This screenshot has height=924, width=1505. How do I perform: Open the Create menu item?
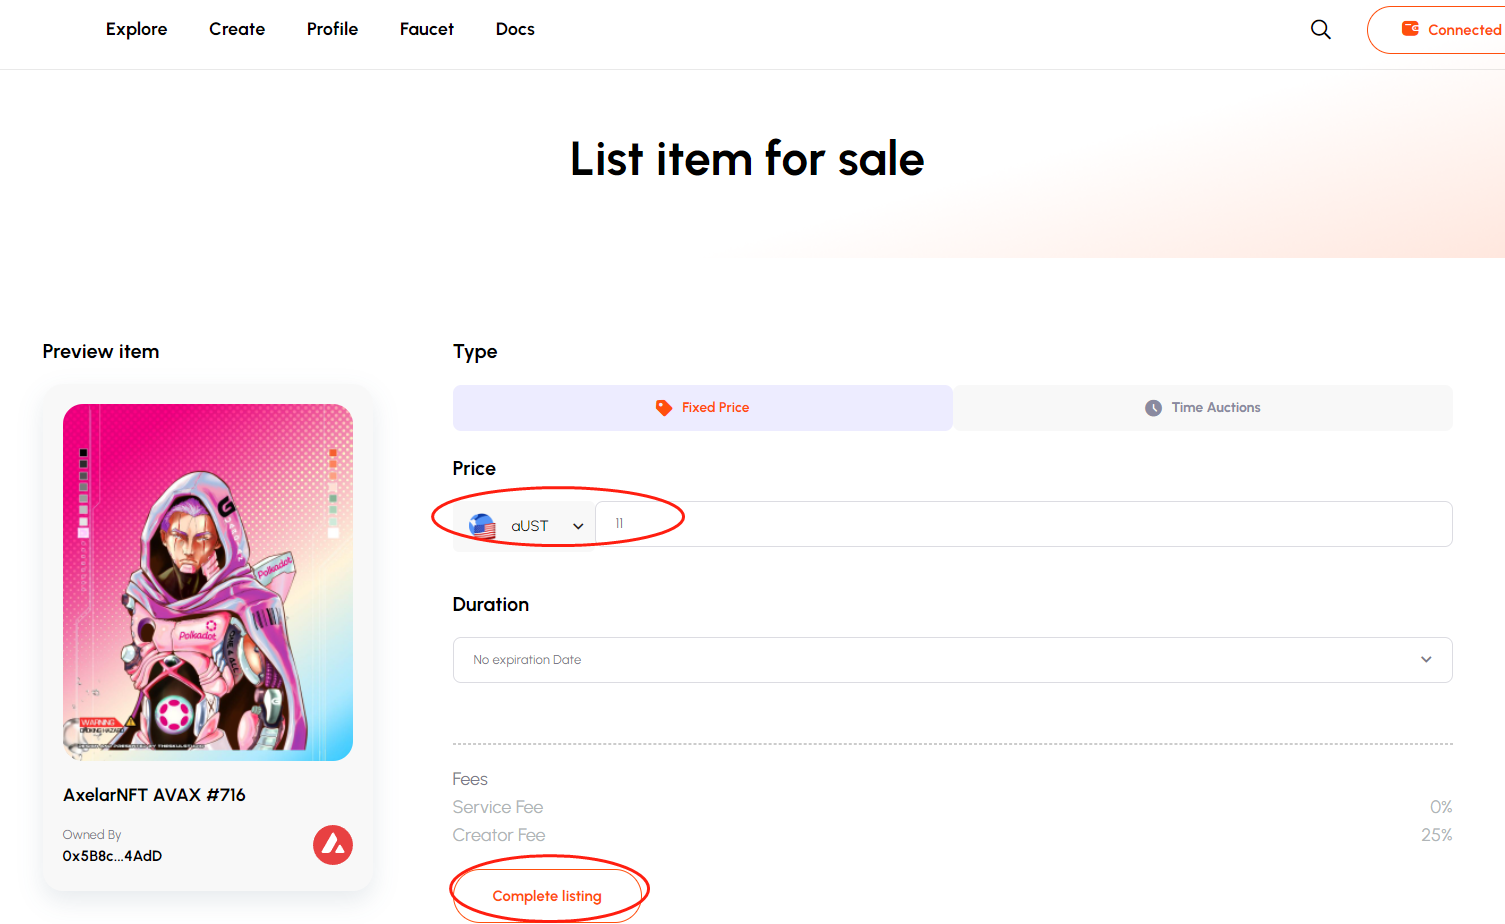237,29
